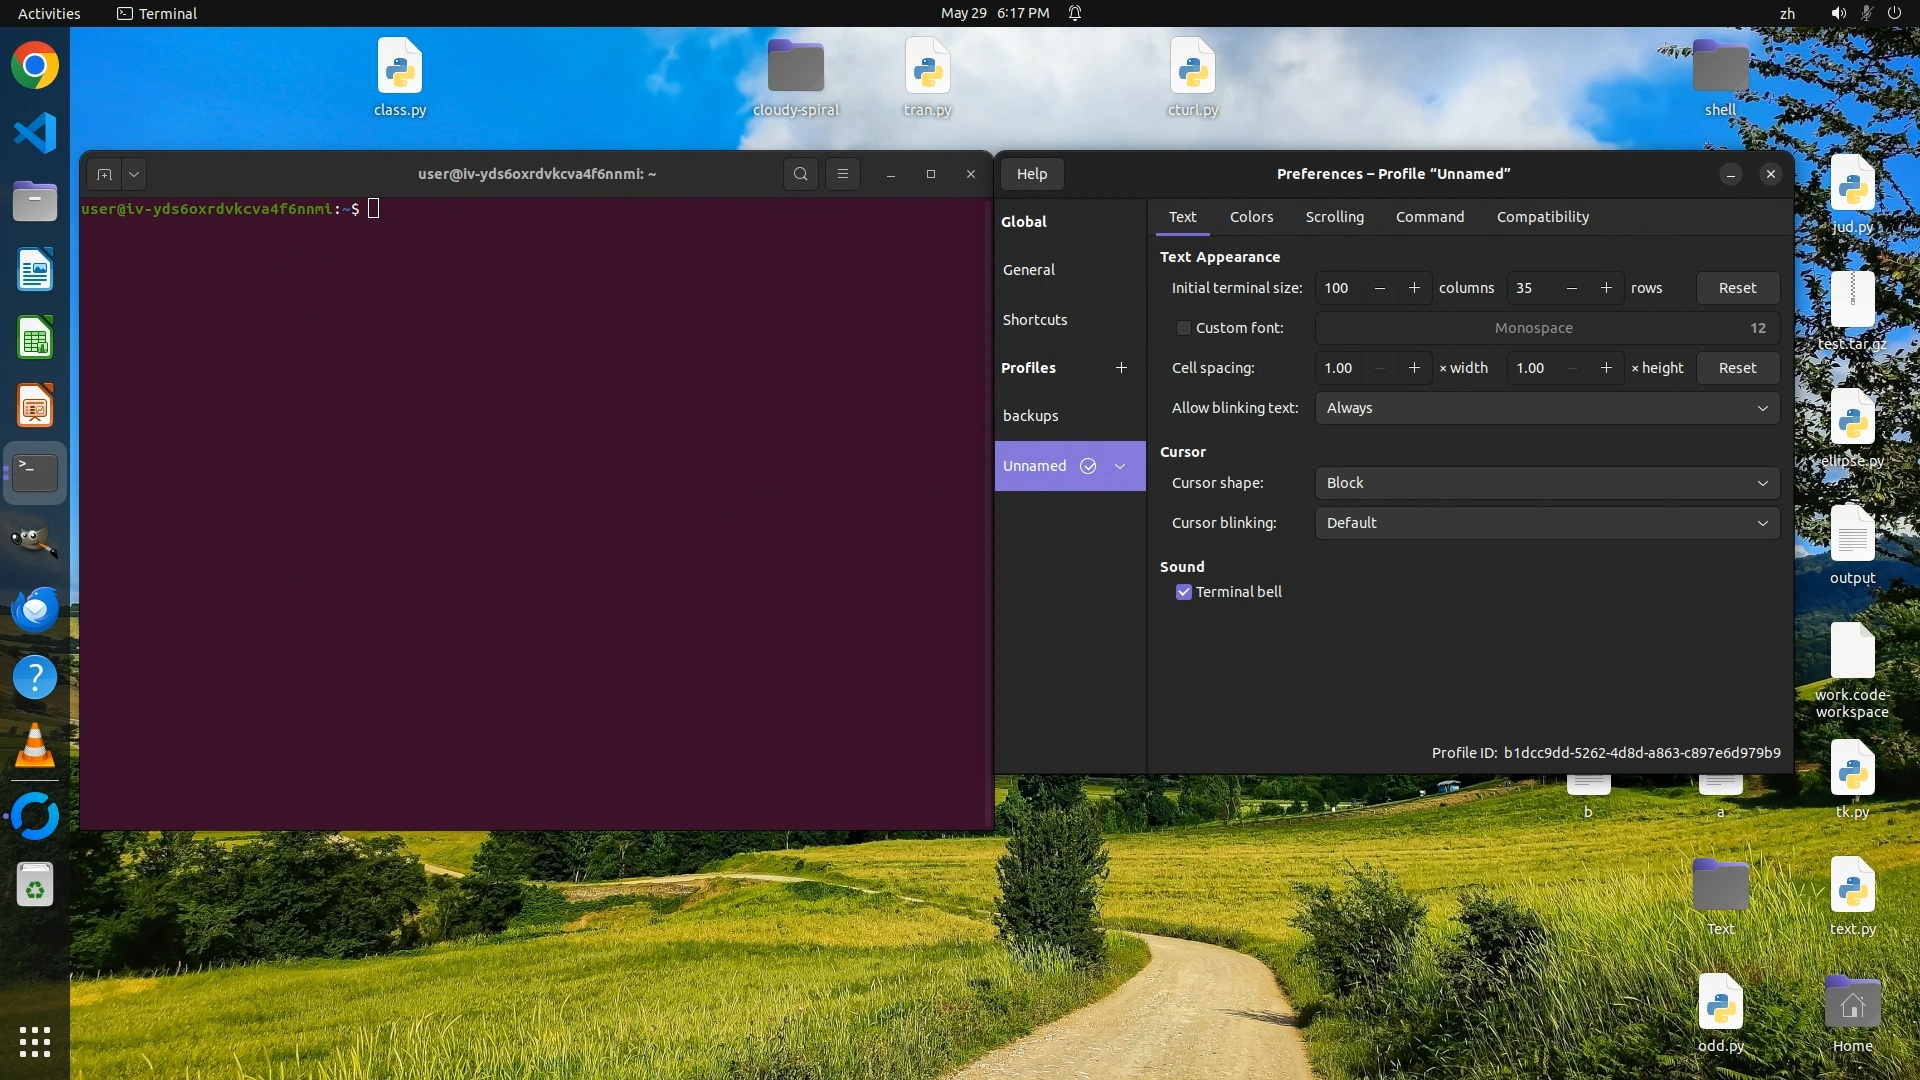Open Visual Studio Code from dock
Viewport: 1920px width, 1080px height.
click(35, 133)
